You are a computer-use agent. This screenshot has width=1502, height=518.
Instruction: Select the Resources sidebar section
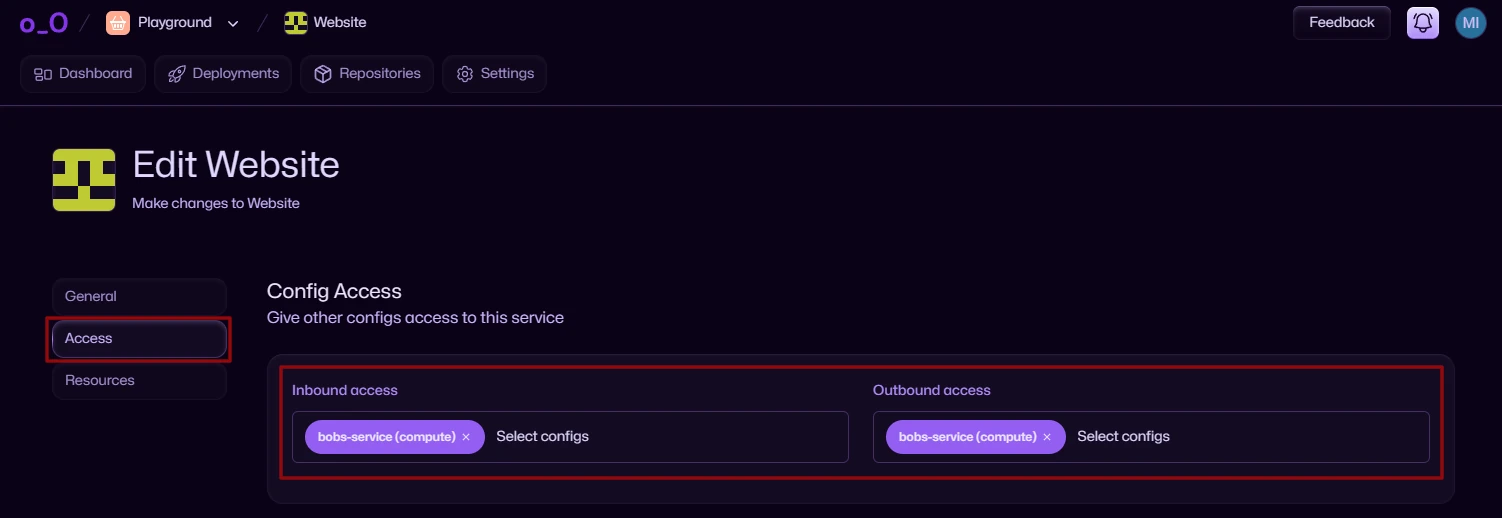[x=140, y=381]
